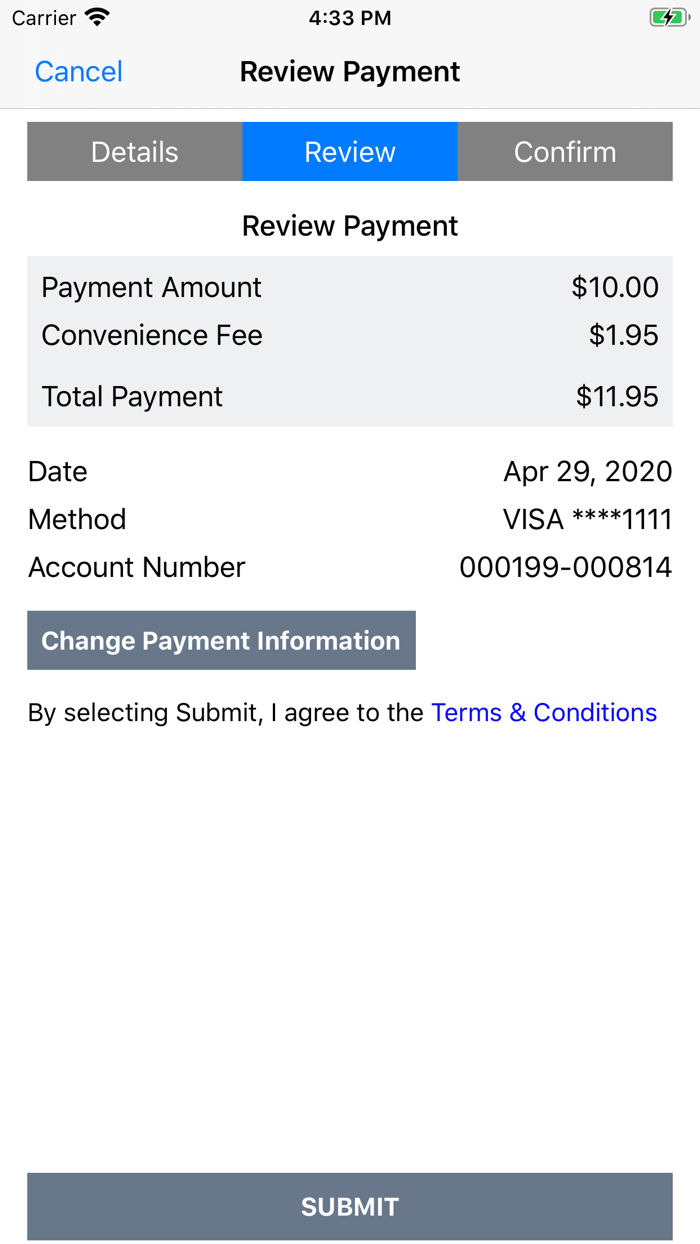Click the battery charging indicator

(x=669, y=17)
